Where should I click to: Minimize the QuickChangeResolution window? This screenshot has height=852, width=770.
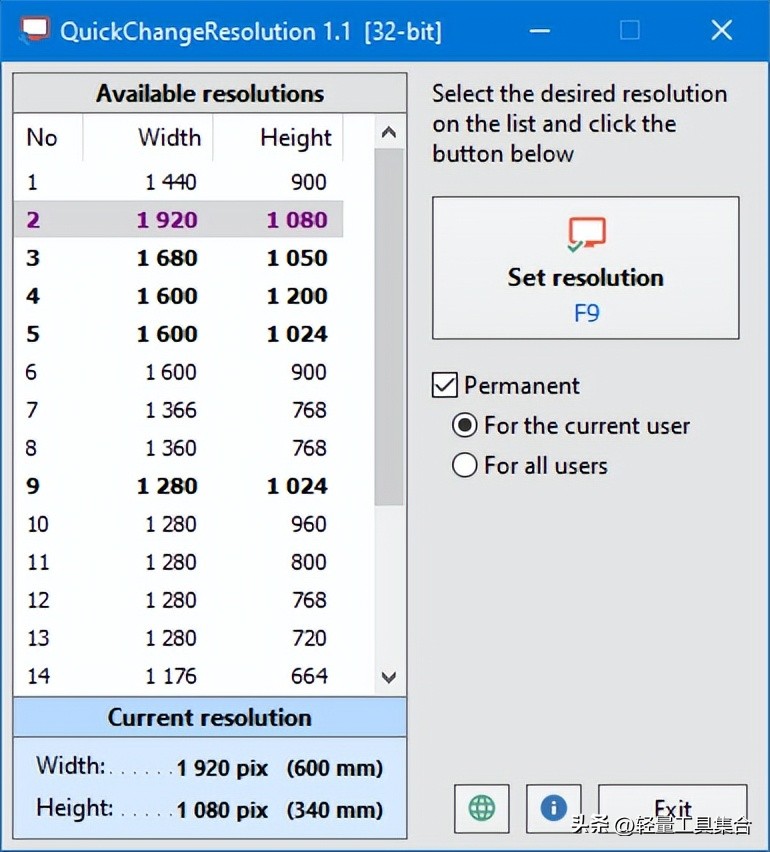pos(540,30)
